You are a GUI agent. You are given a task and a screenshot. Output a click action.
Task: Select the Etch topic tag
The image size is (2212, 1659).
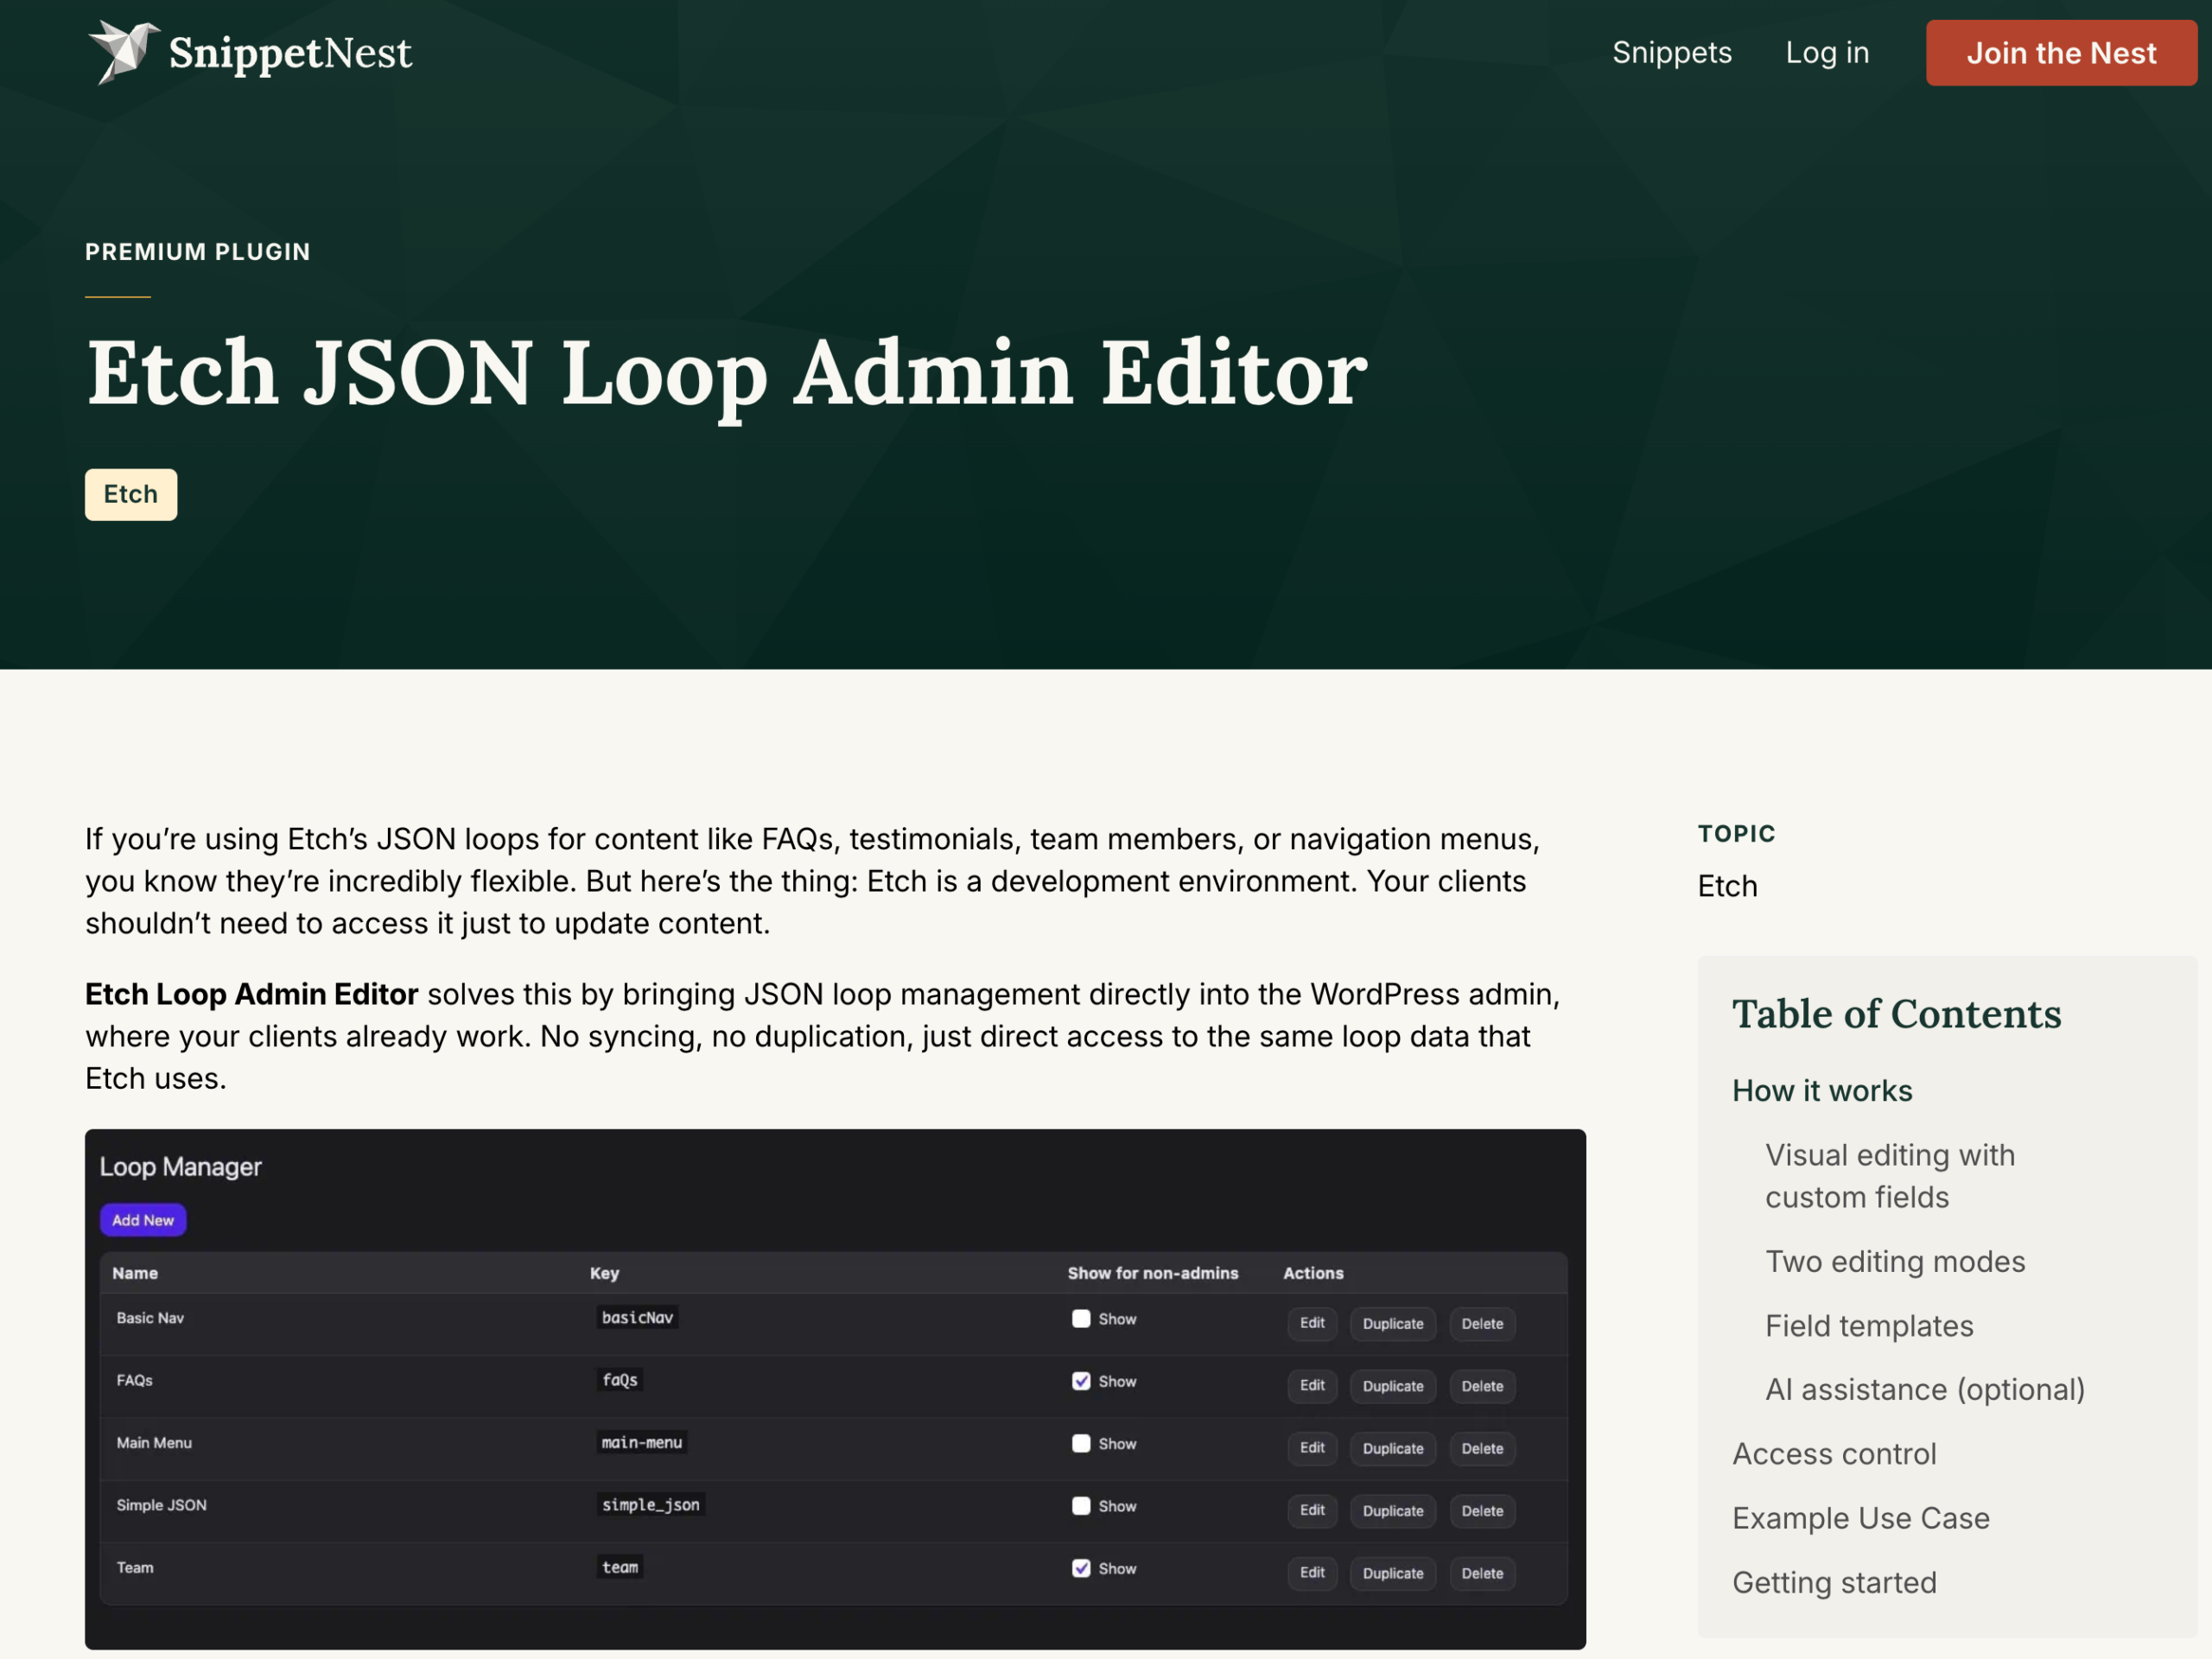pyautogui.click(x=130, y=494)
